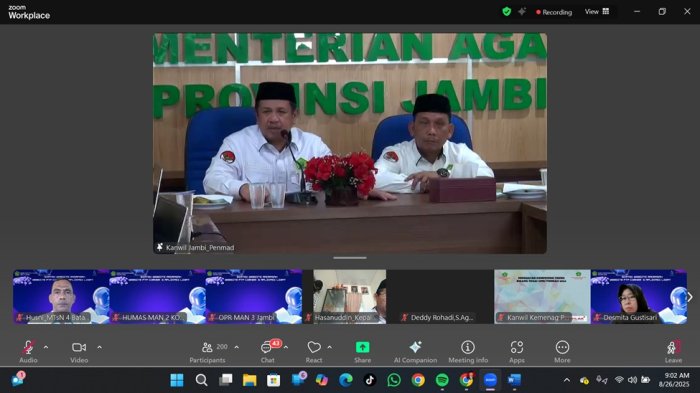Screen dimensions: 700x393
Task: Click the Recording indicator
Action: tap(554, 12)
